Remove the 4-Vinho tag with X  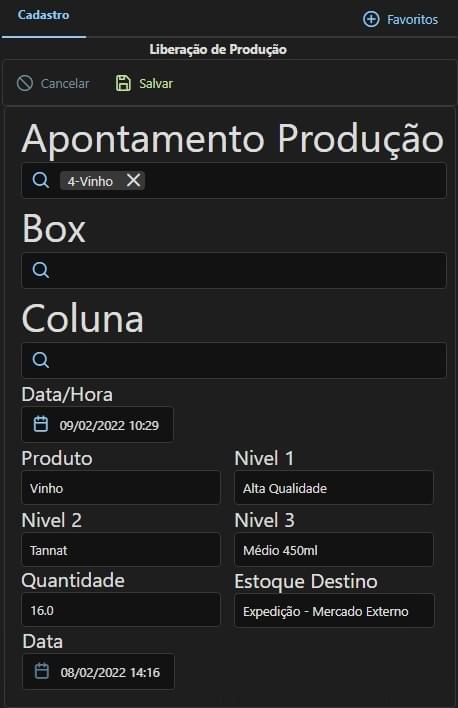point(133,180)
